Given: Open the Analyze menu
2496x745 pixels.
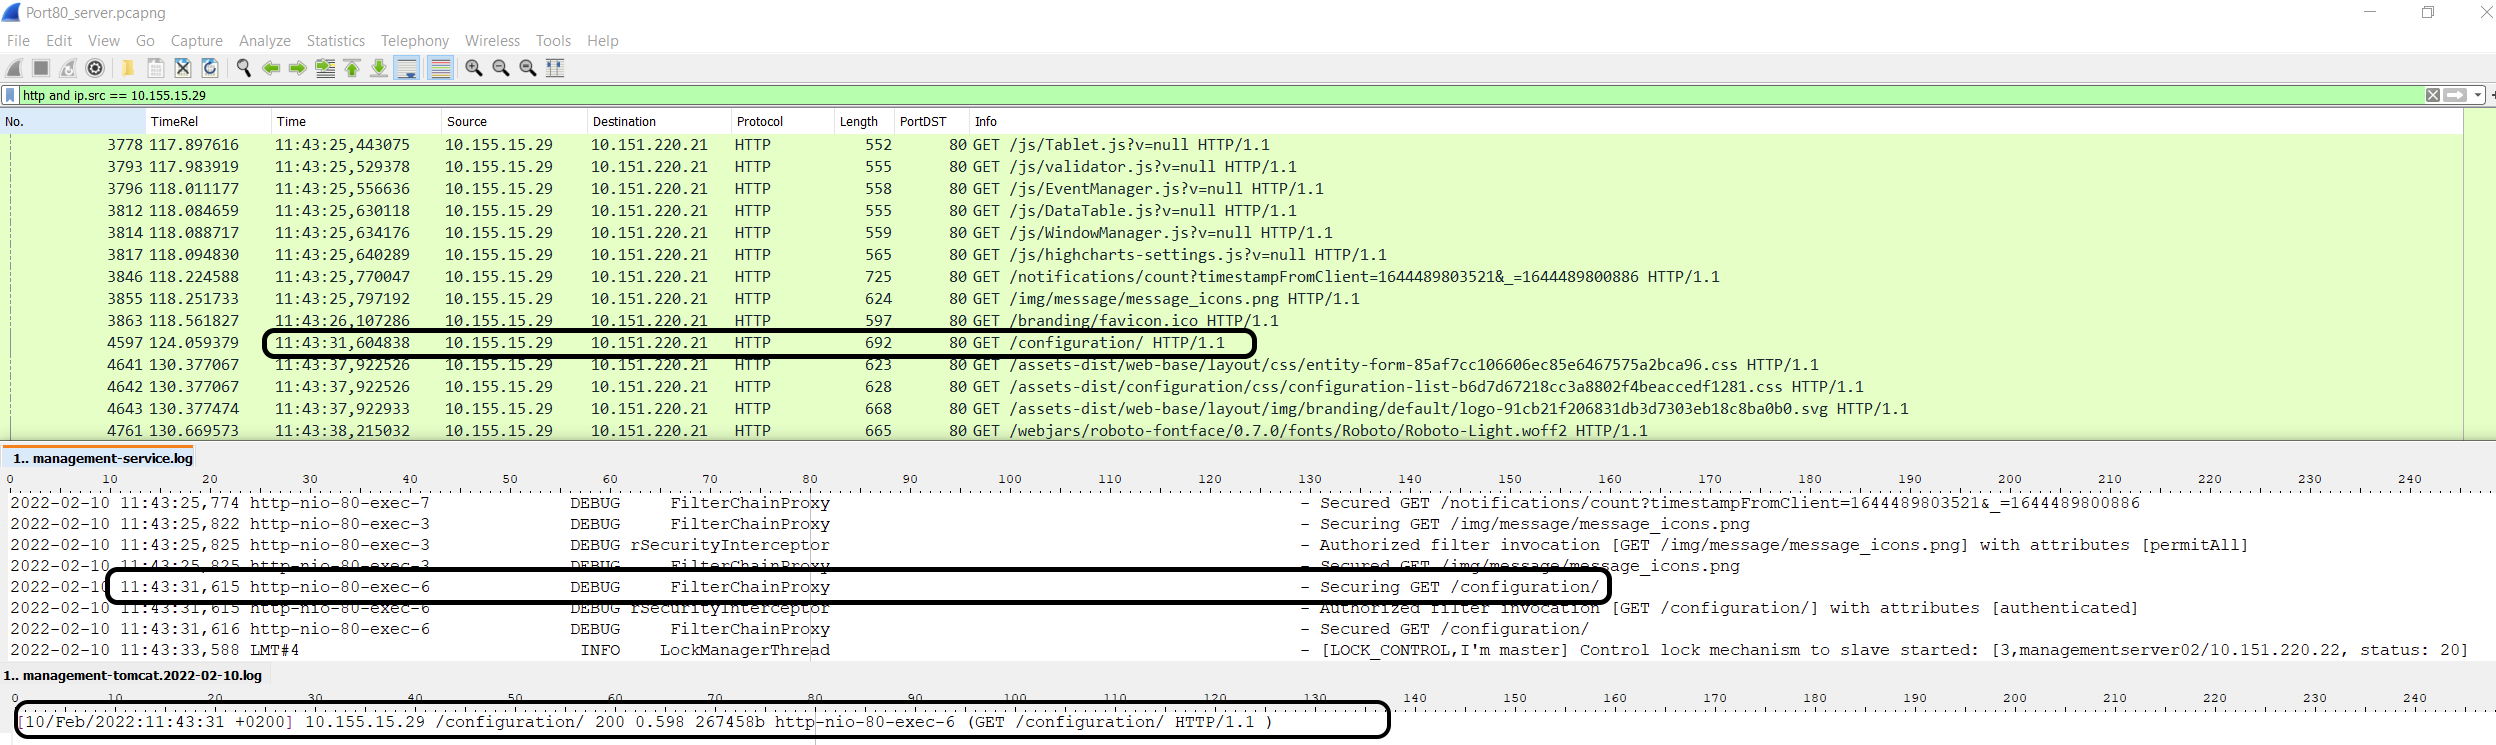Looking at the screenshot, I should coord(264,41).
